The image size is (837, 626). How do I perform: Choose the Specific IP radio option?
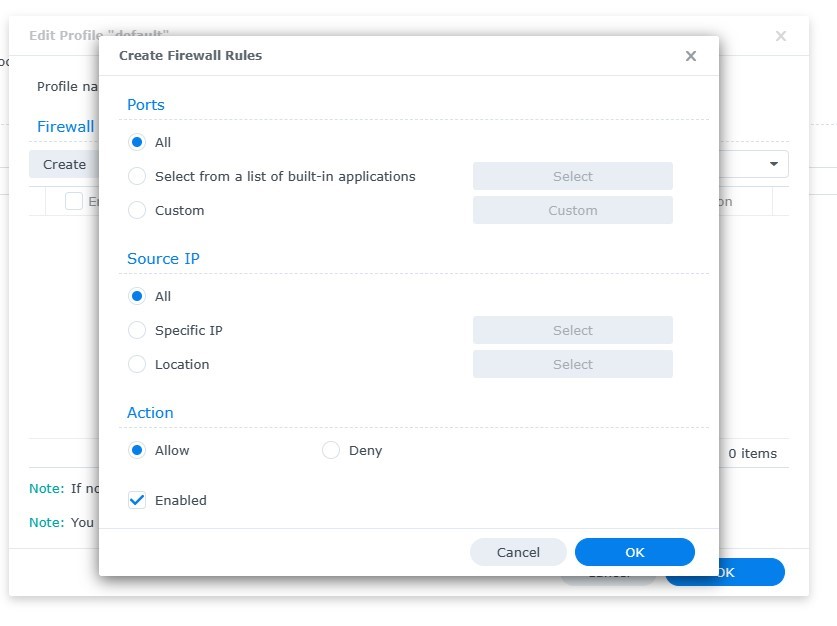pyautogui.click(x=137, y=330)
